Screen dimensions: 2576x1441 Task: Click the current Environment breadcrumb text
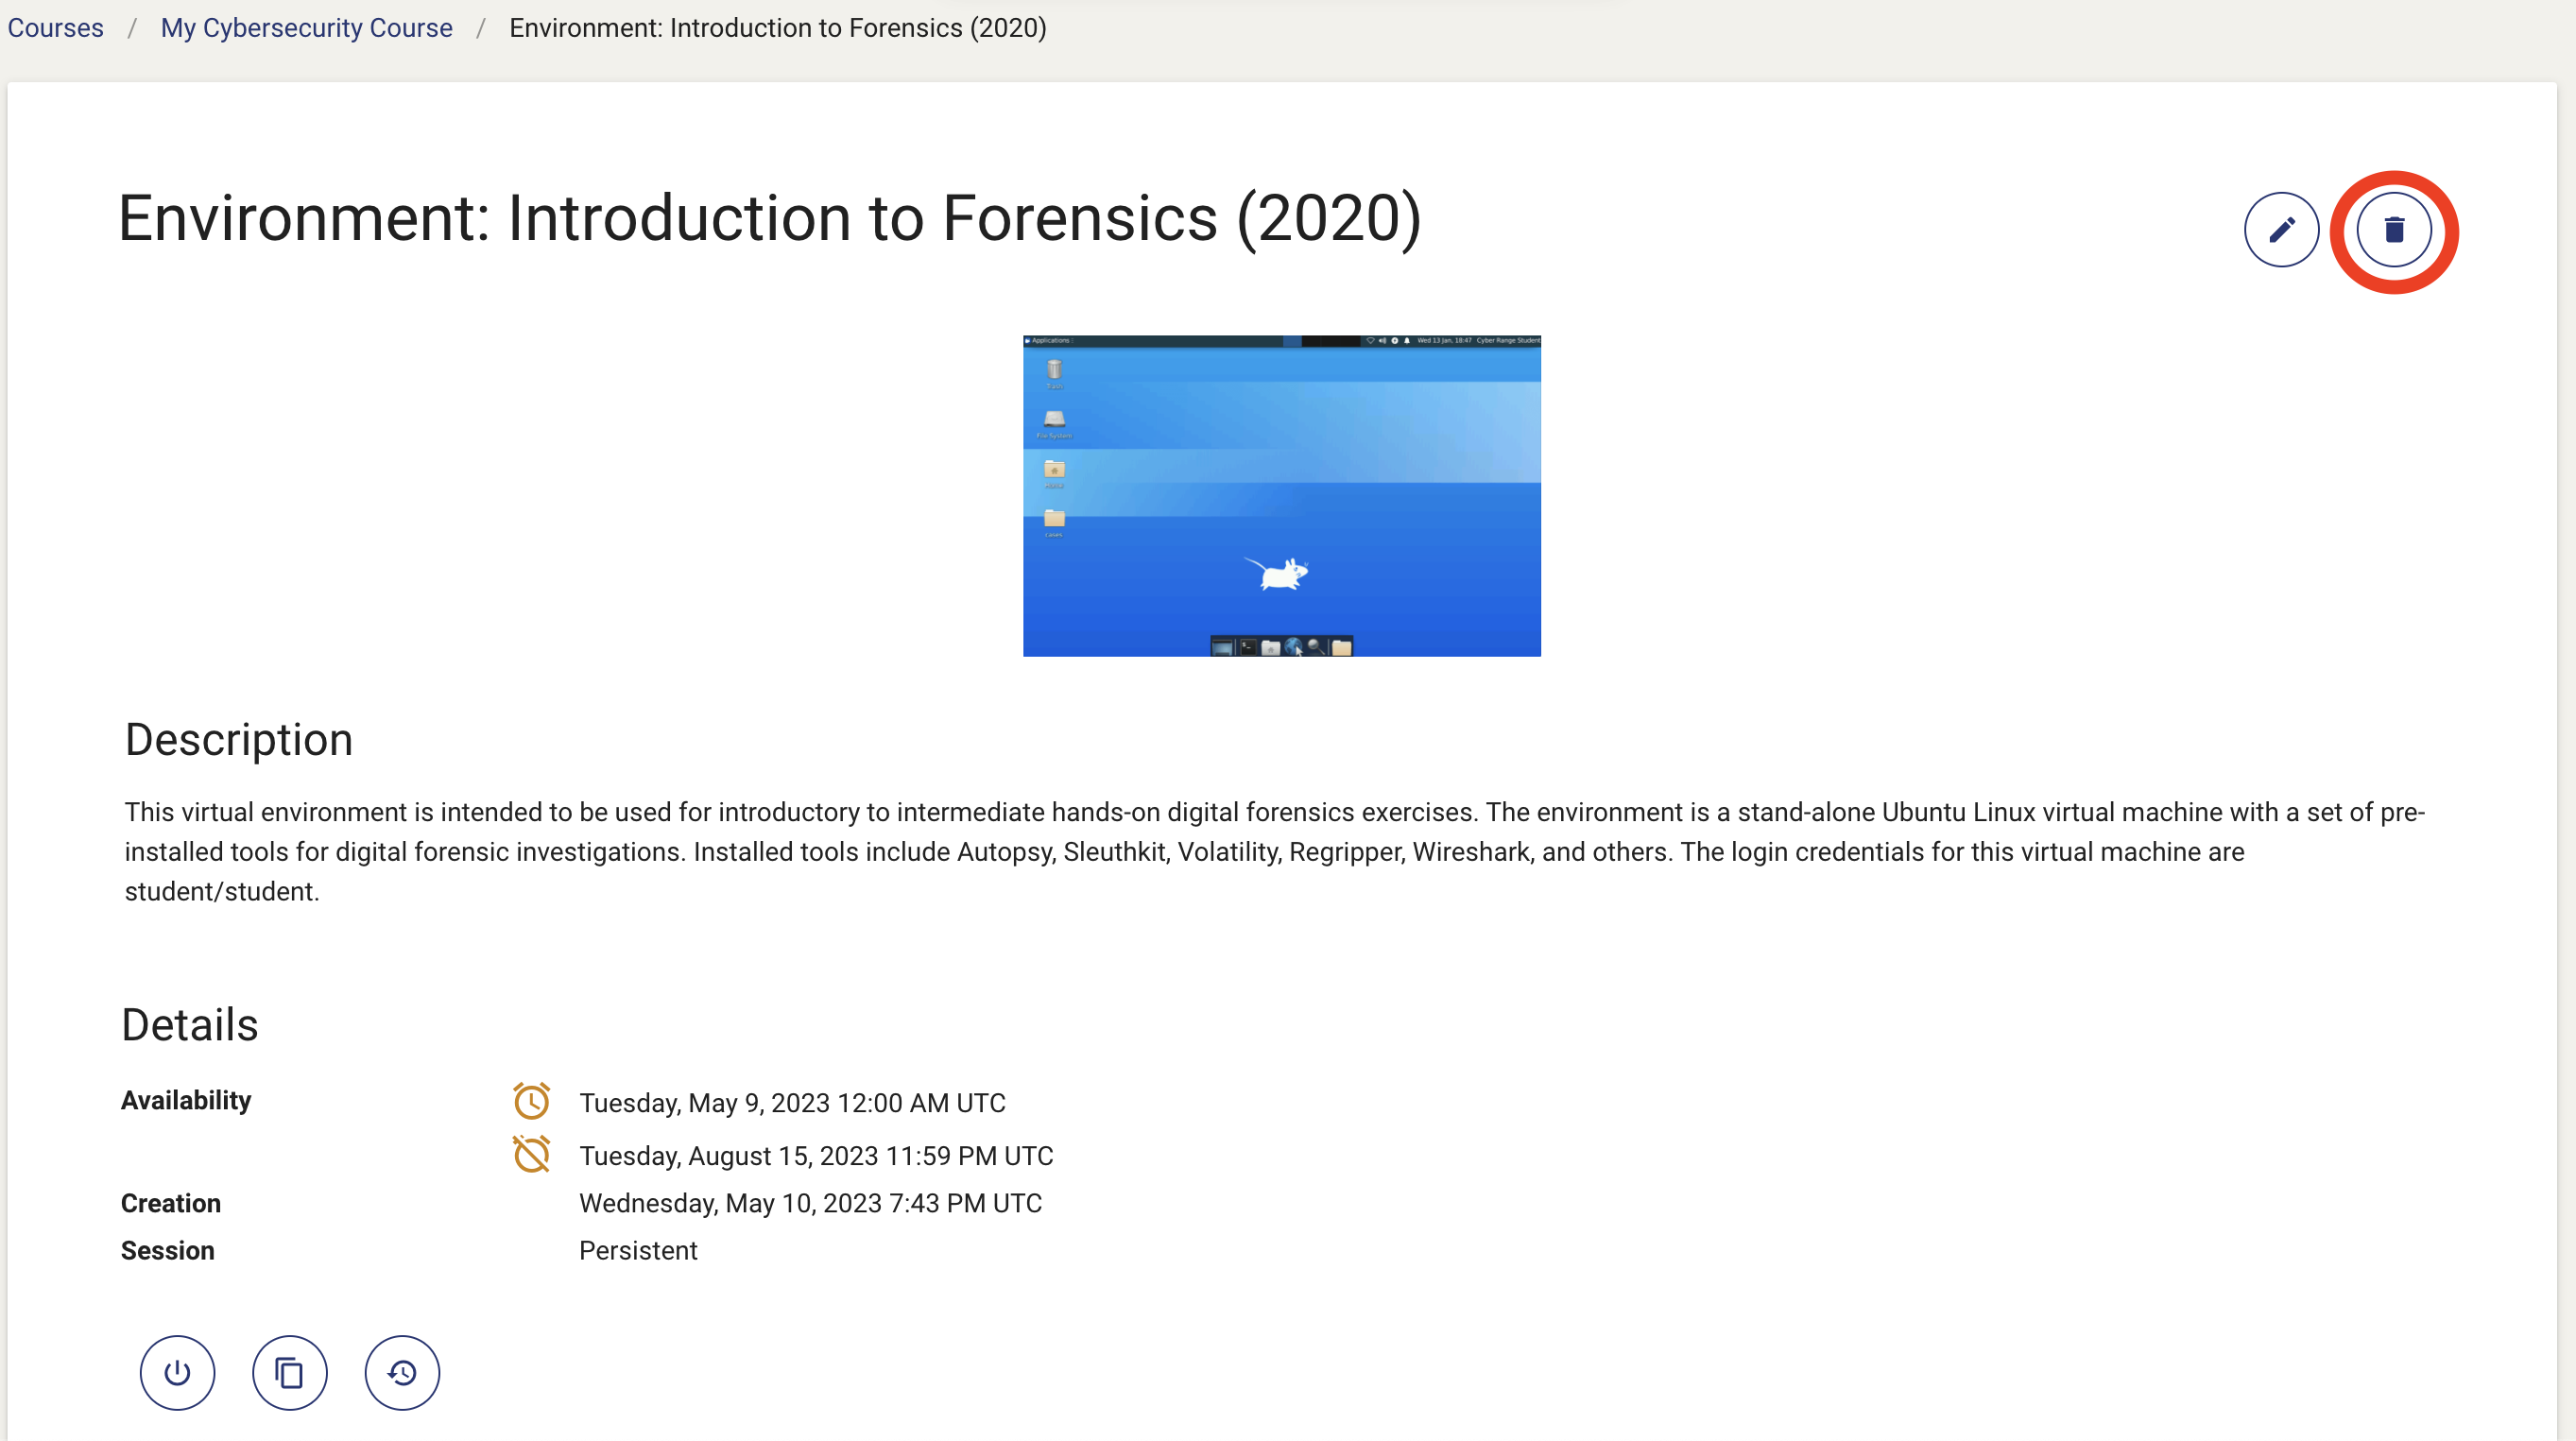tap(777, 28)
